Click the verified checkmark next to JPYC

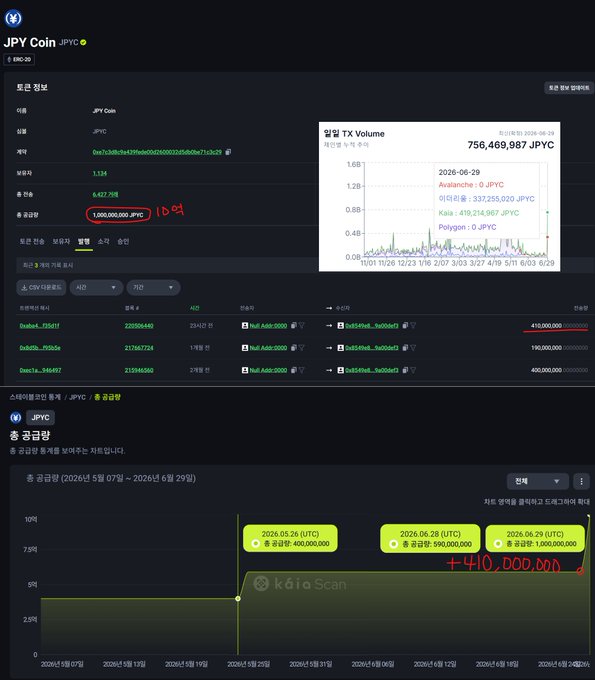(x=83, y=42)
